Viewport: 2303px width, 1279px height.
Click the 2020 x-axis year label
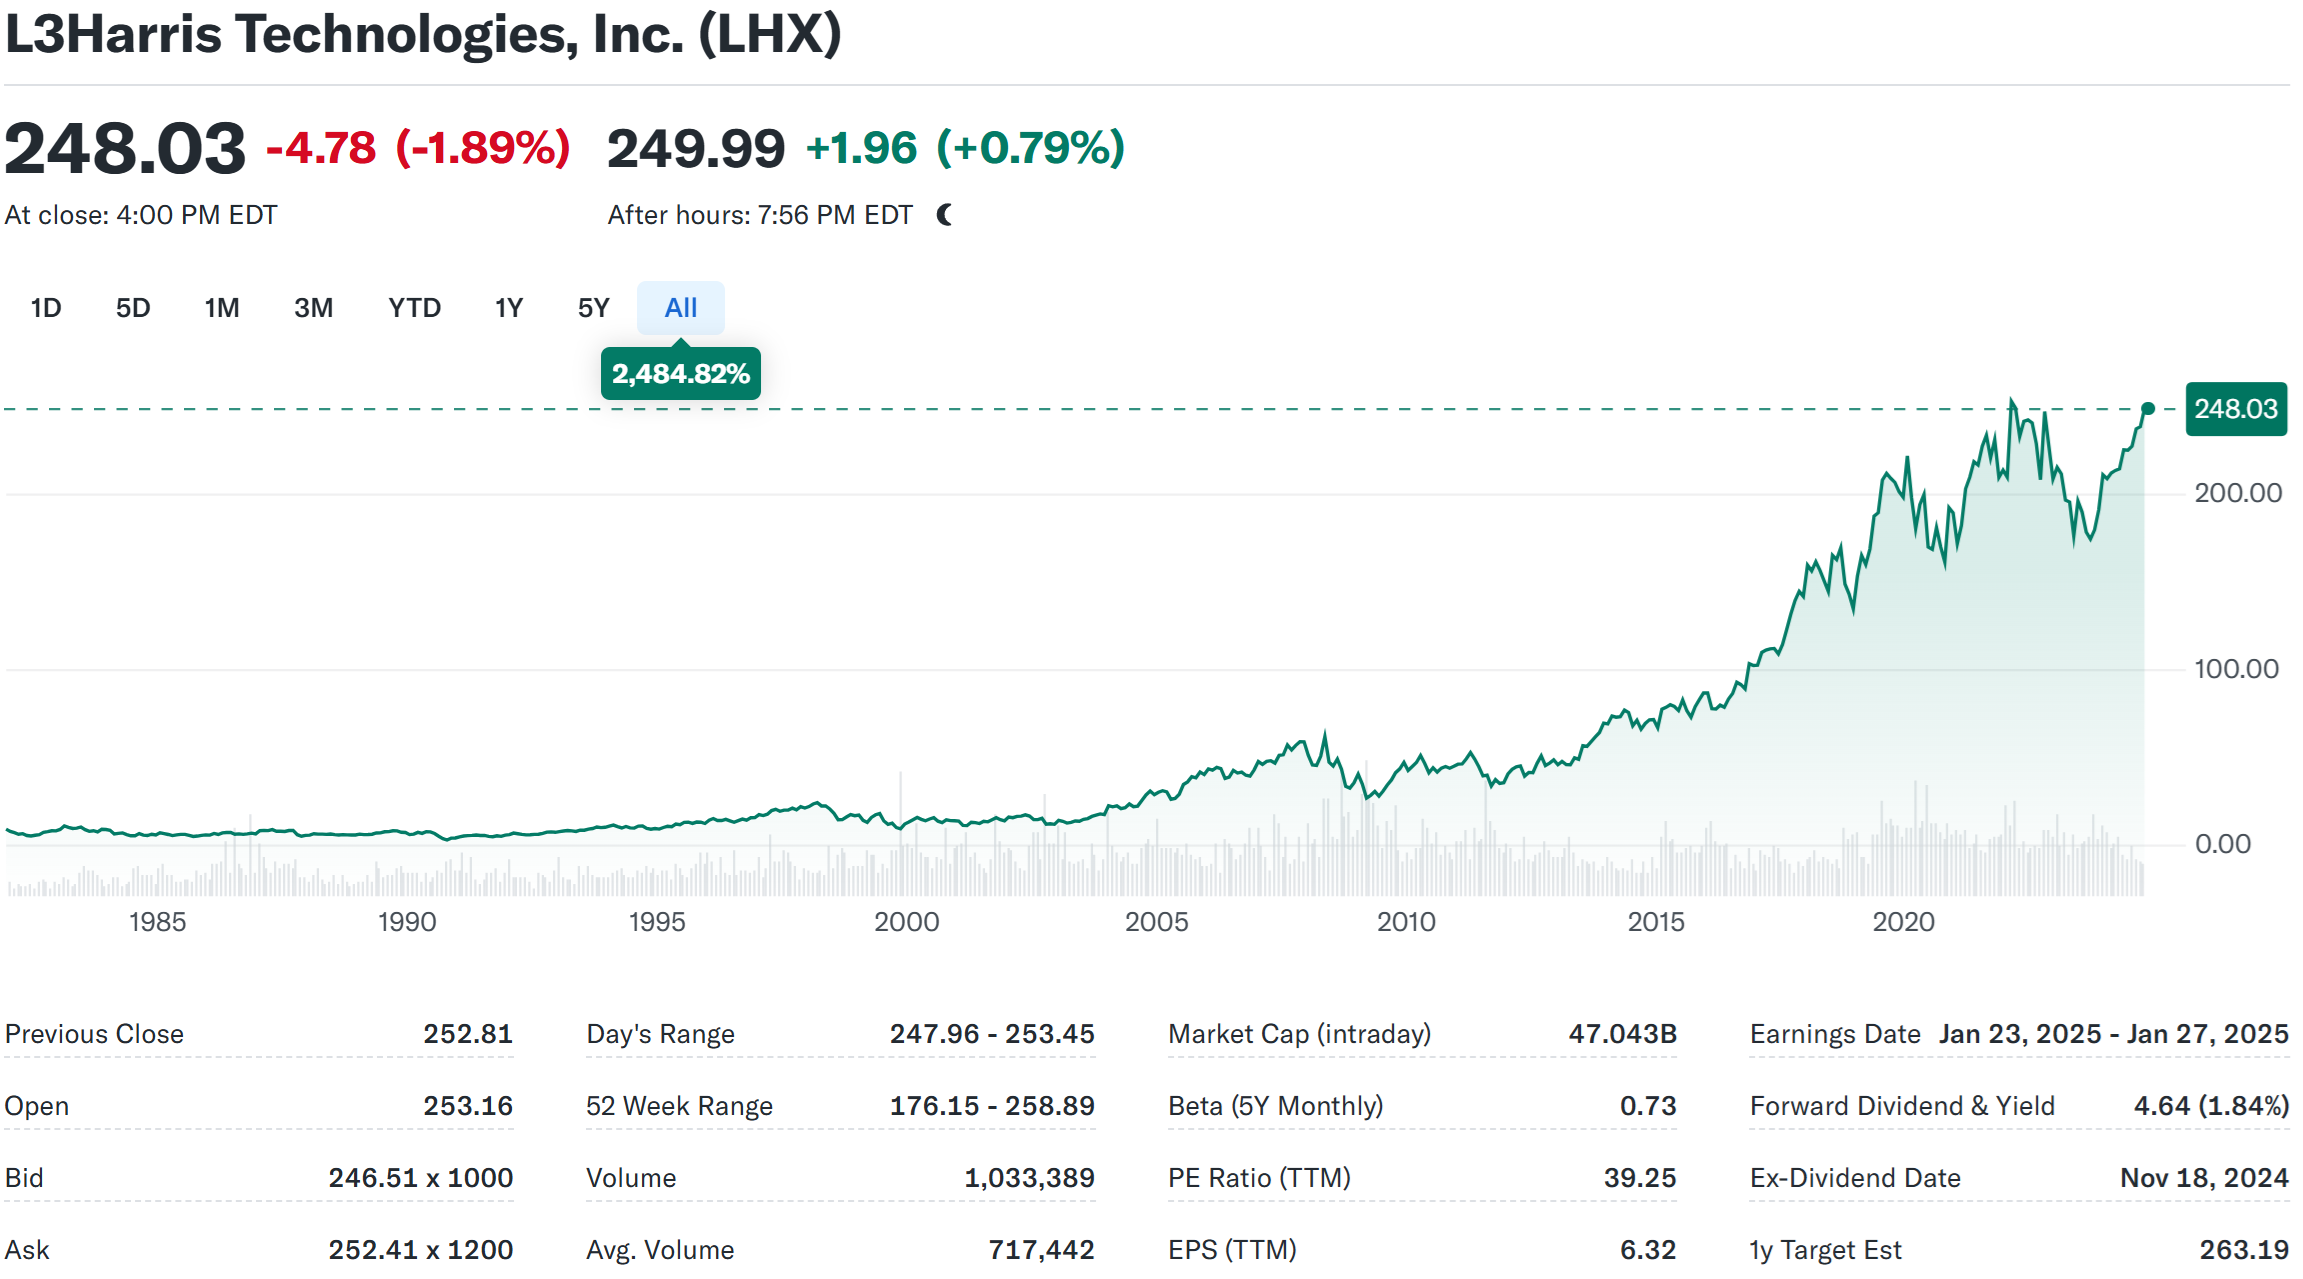[1904, 922]
